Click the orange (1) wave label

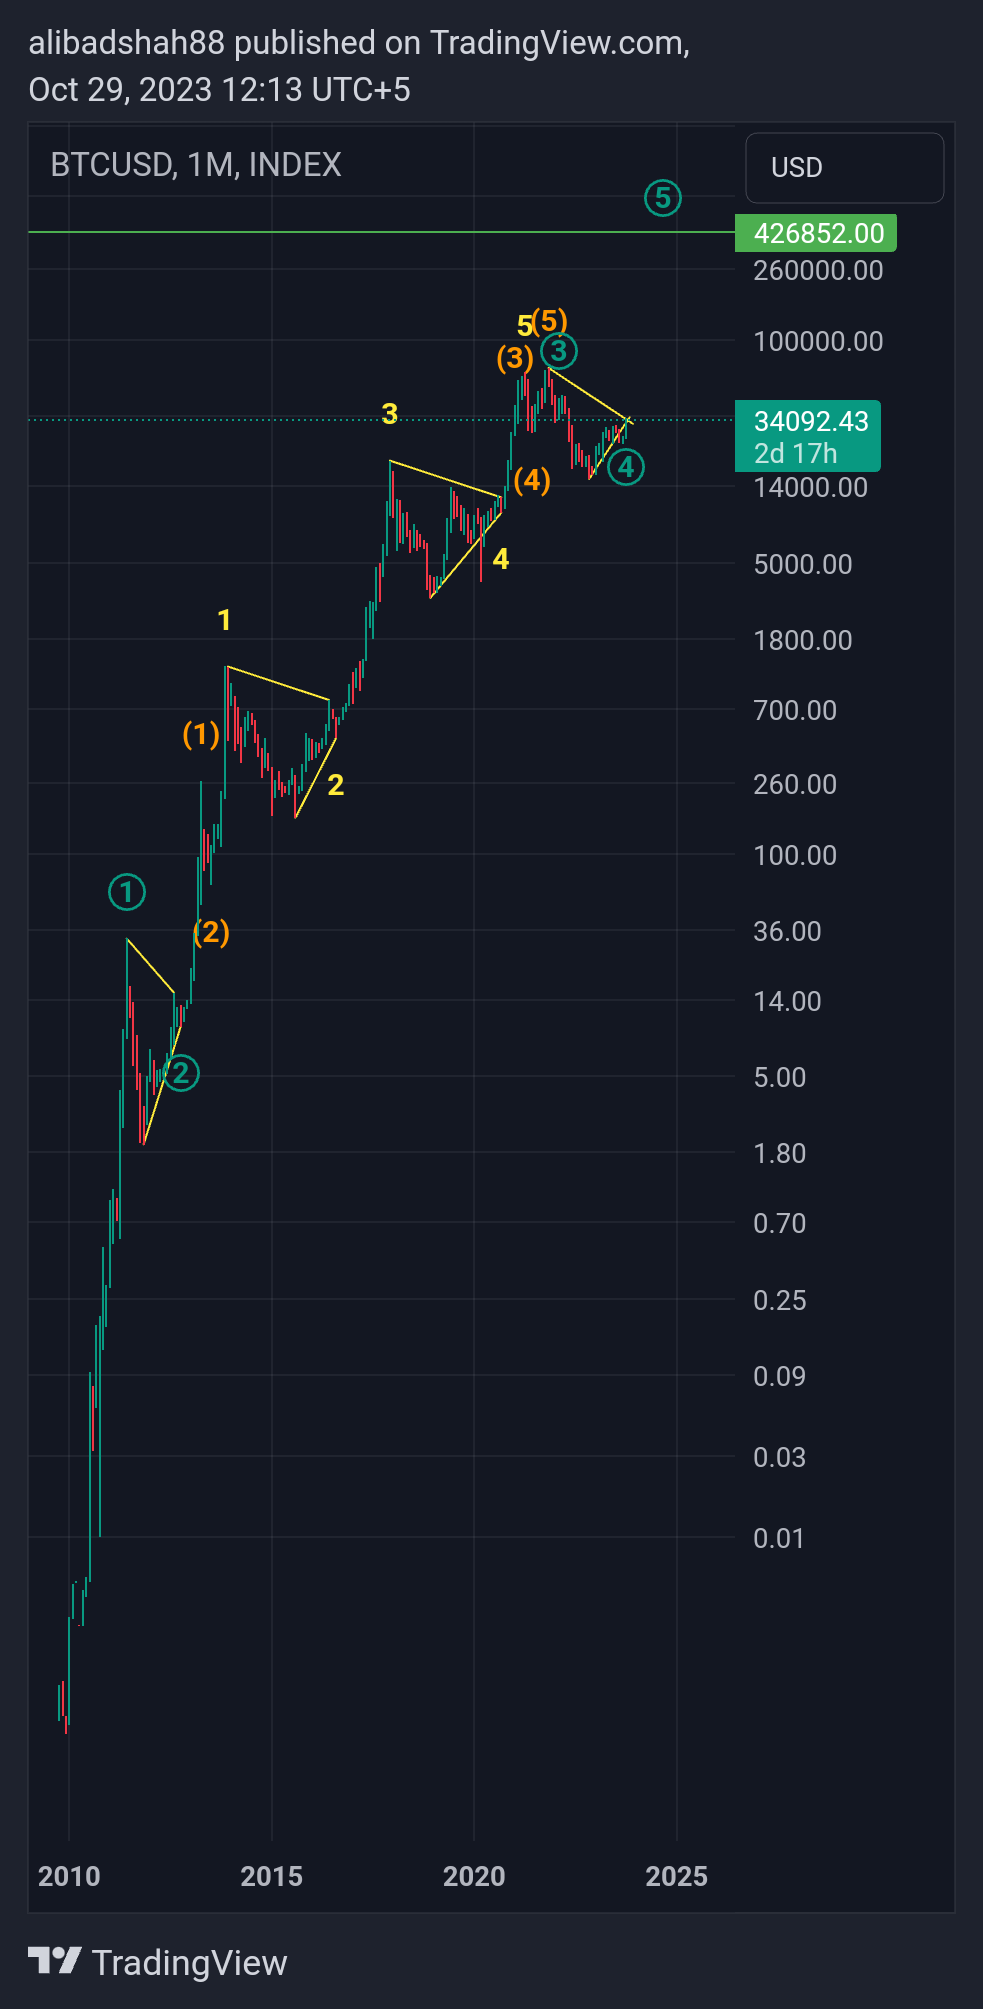pyautogui.click(x=201, y=735)
